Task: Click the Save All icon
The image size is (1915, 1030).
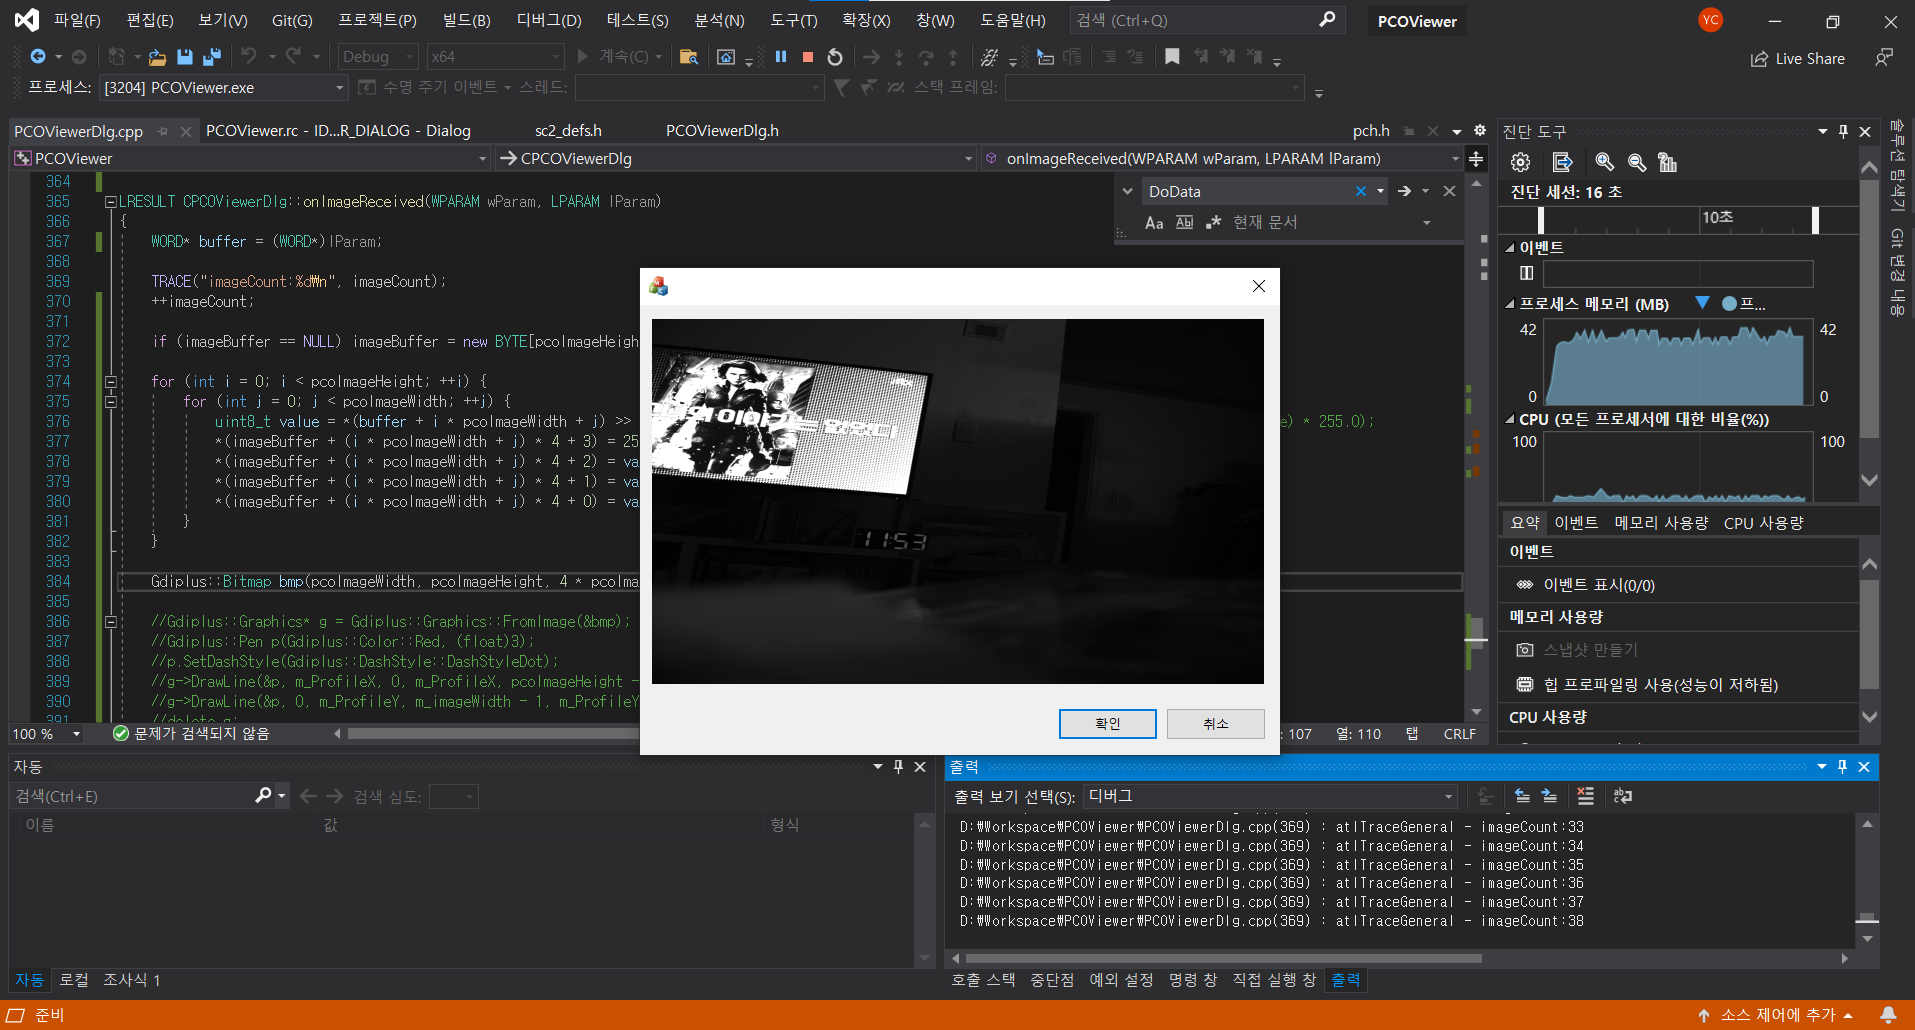Action: pos(212,57)
